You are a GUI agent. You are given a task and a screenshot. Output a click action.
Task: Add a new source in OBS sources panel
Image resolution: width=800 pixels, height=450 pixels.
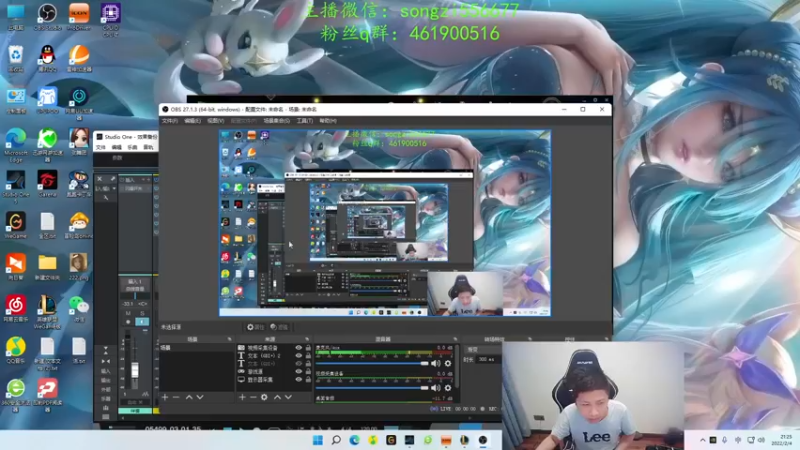pyautogui.click(x=242, y=397)
